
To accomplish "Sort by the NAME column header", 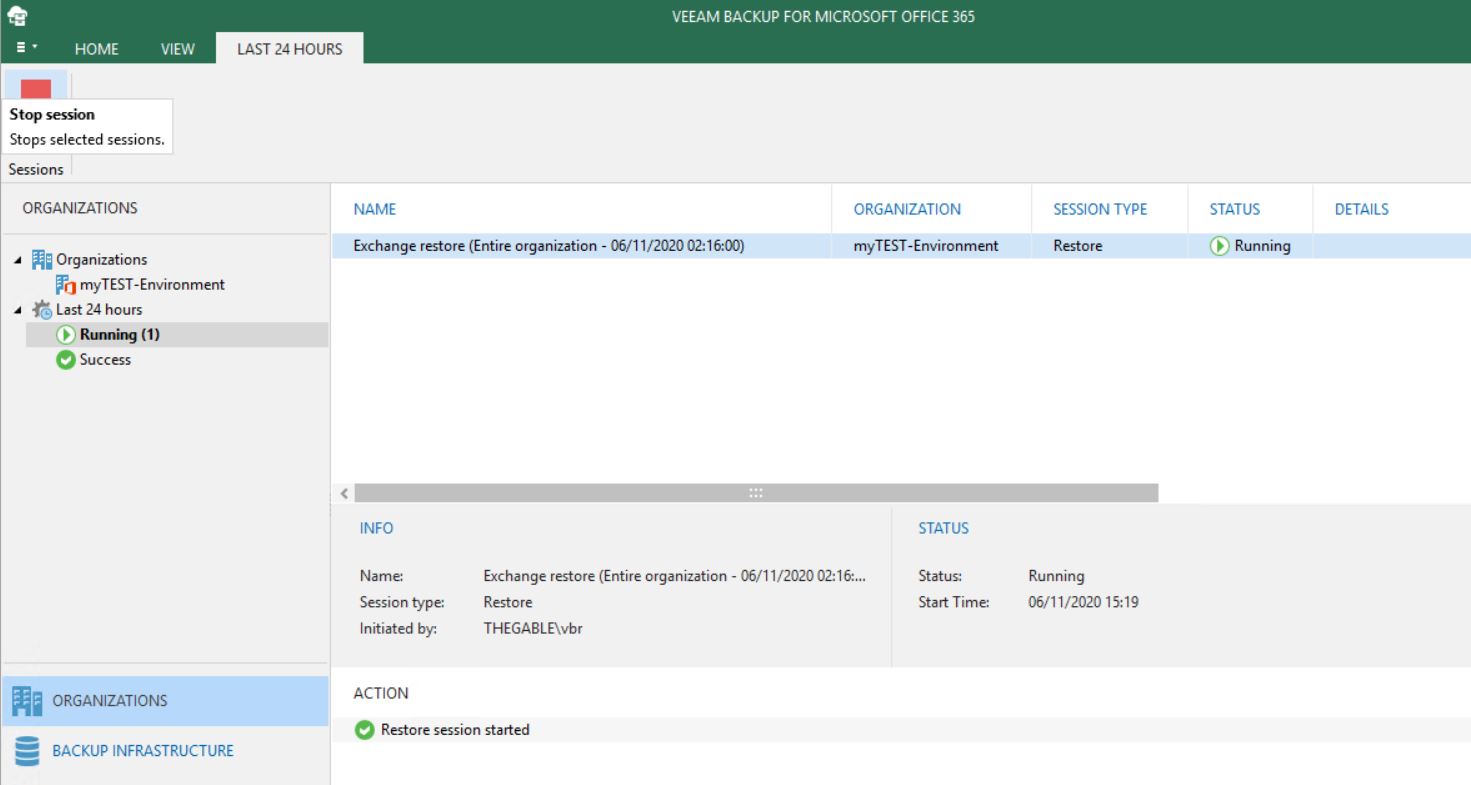I will coord(375,209).
